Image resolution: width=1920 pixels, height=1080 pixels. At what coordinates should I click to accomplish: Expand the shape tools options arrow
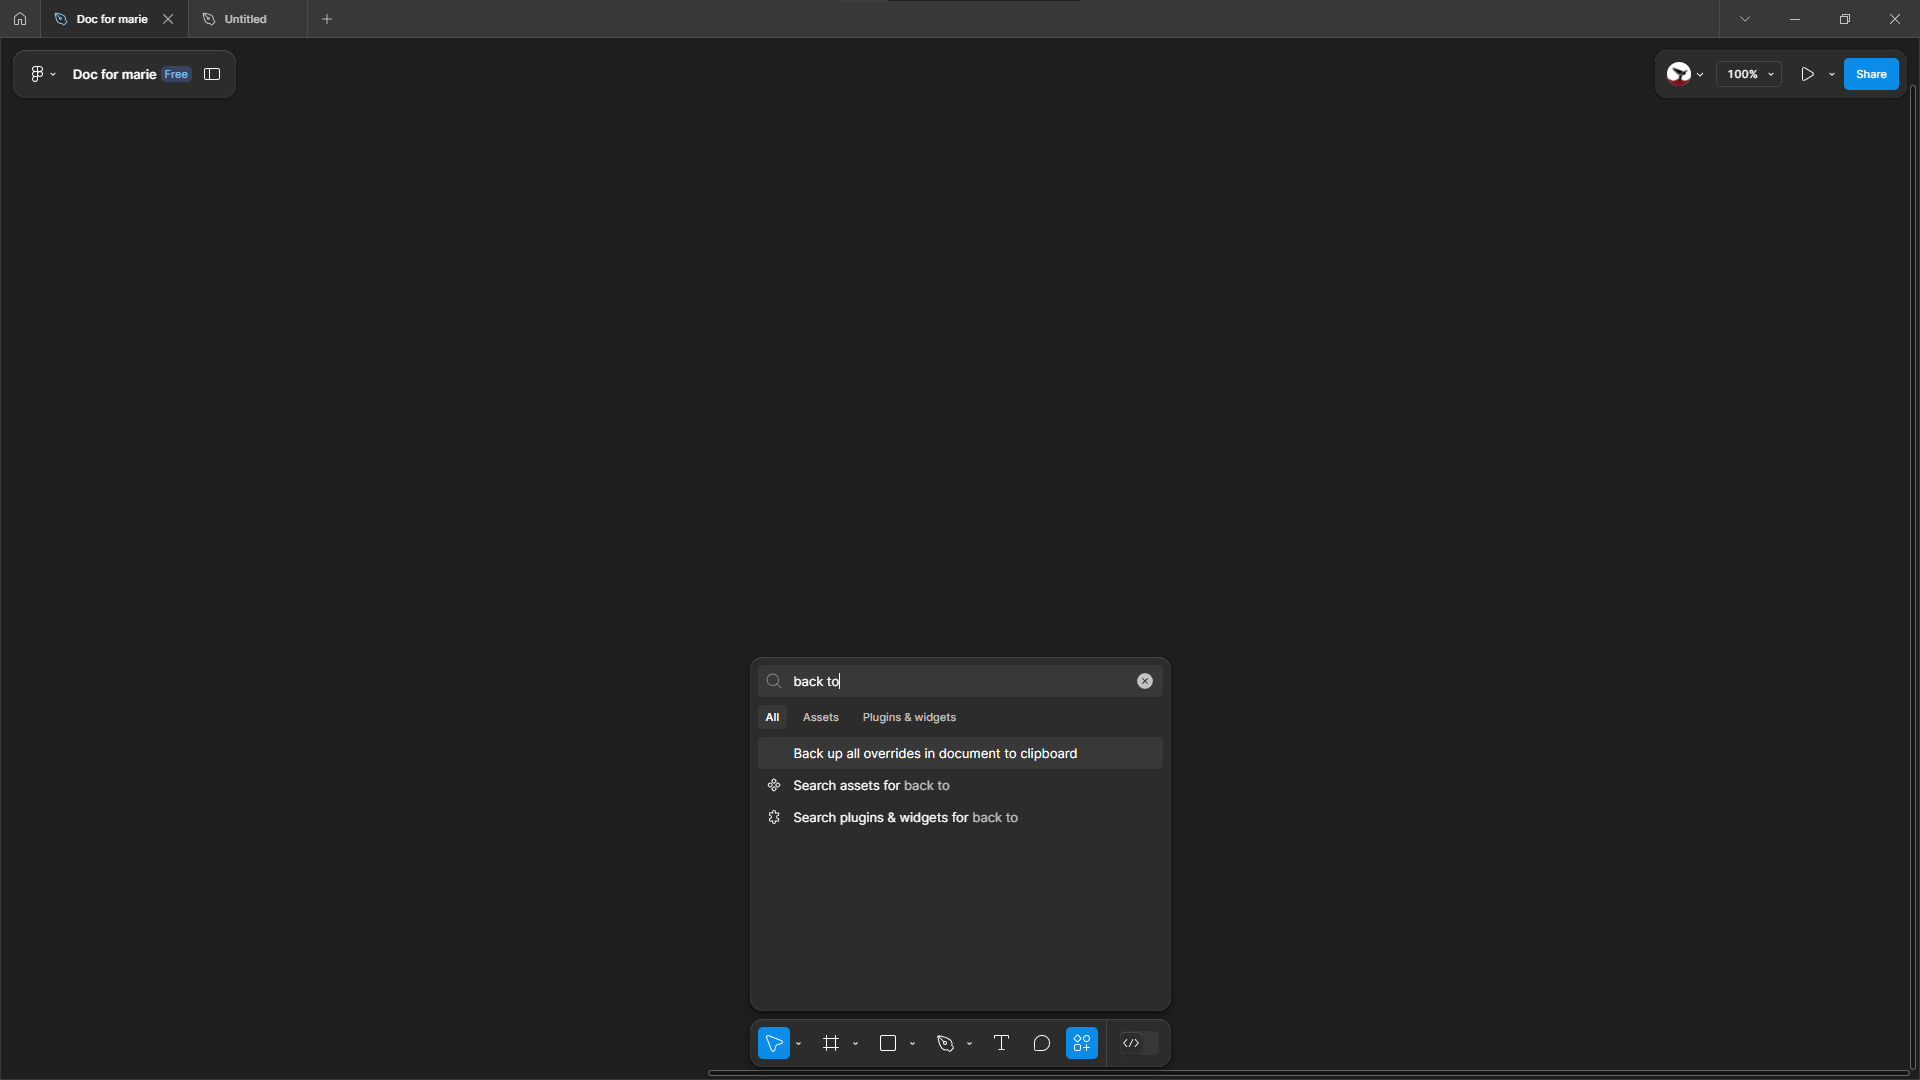(912, 1044)
